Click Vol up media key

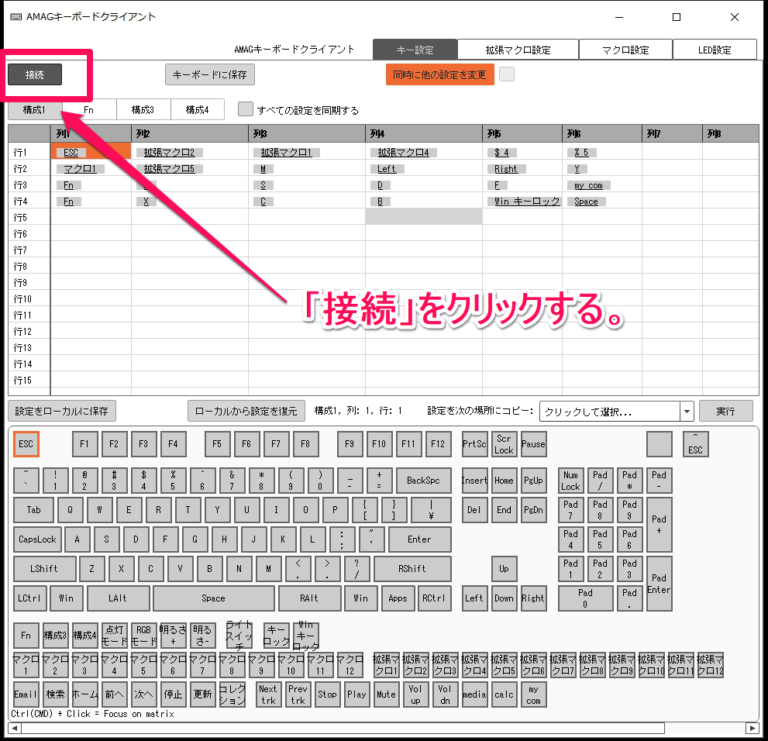(x=415, y=694)
